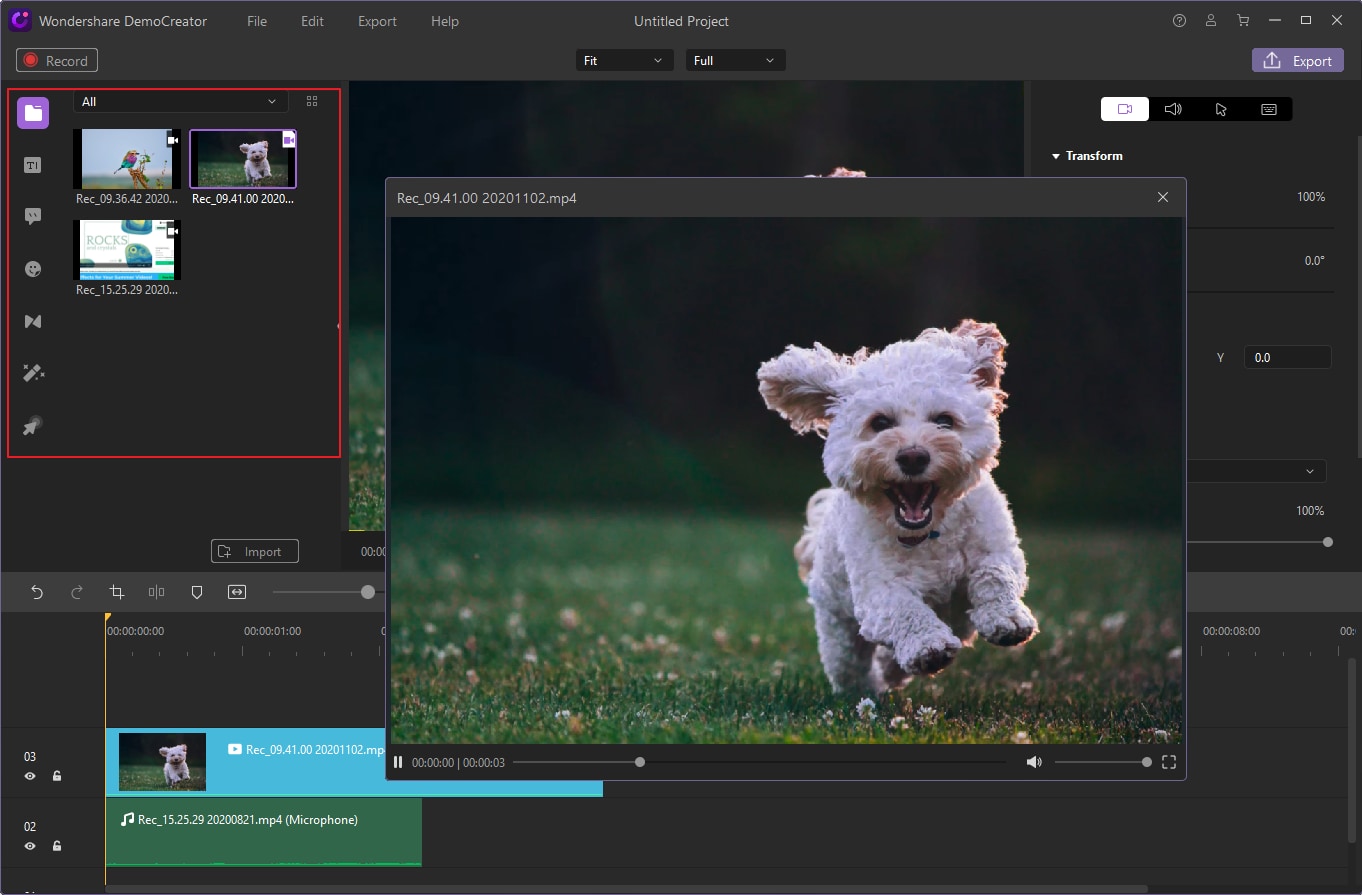Open the Captions panel in sidebar
Viewport: 1362px width, 895px height.
tap(33, 165)
